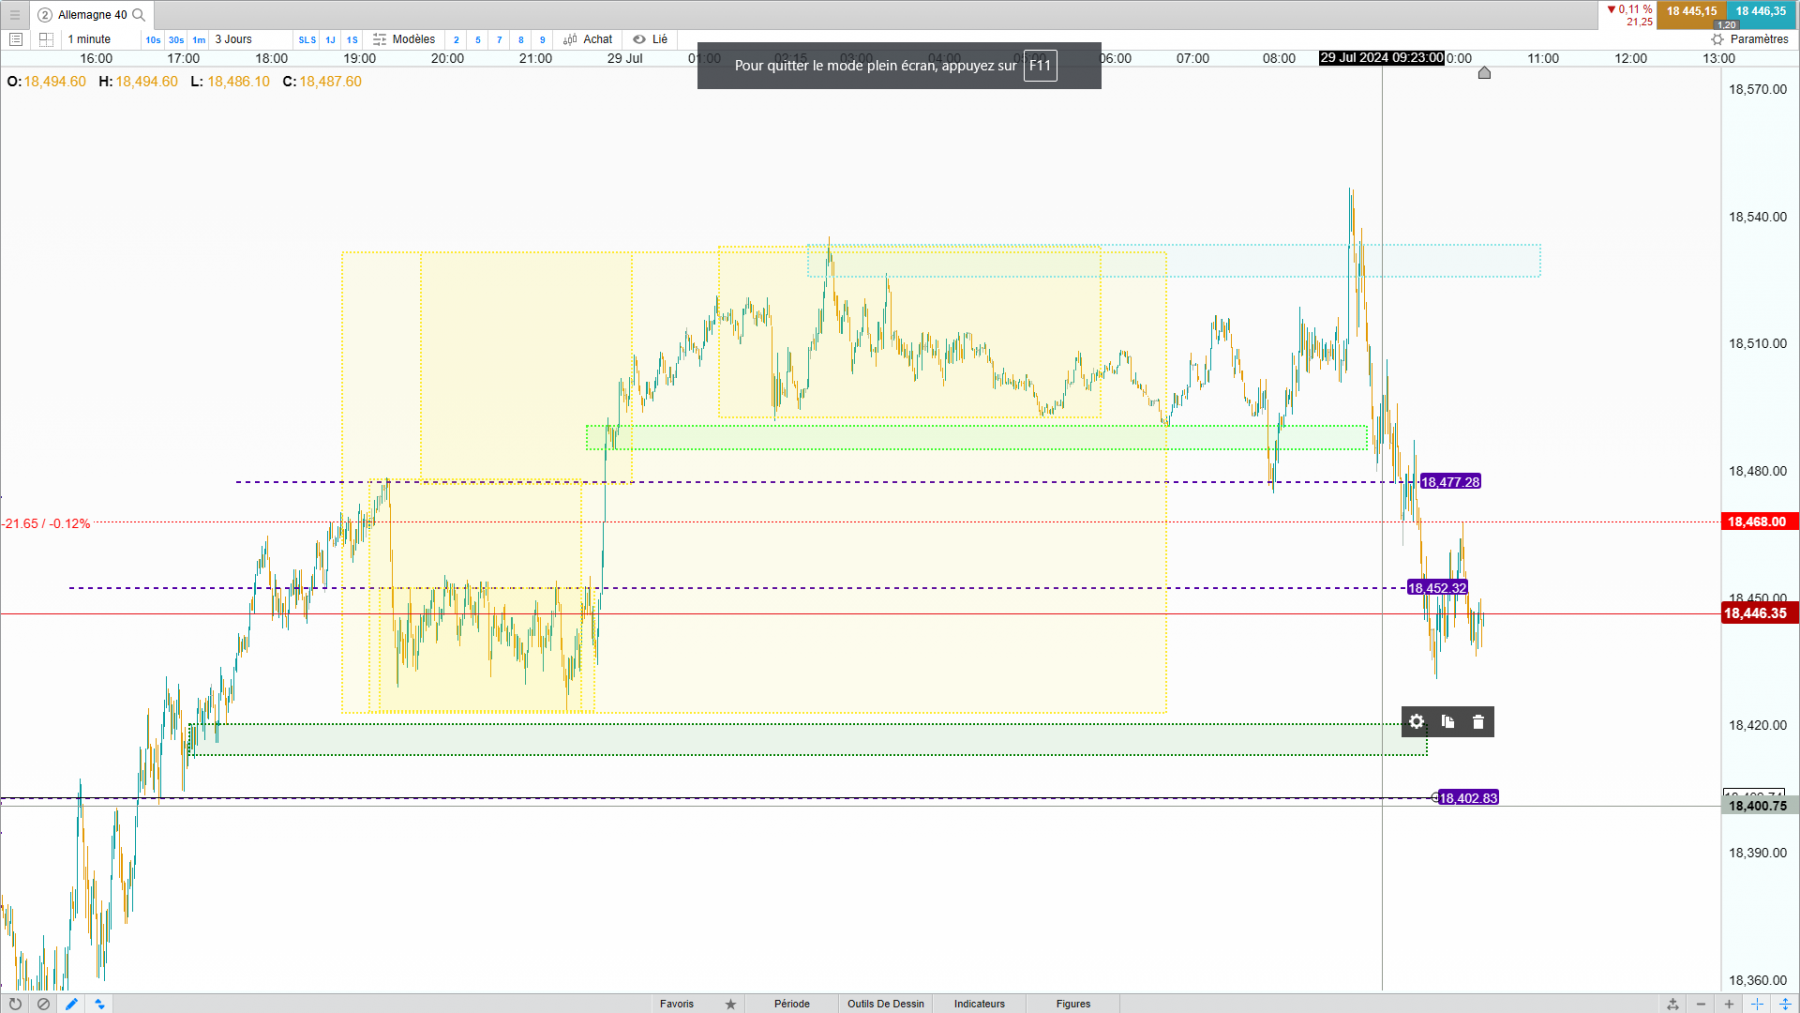Open Paramètres chart settings

pos(1750,40)
